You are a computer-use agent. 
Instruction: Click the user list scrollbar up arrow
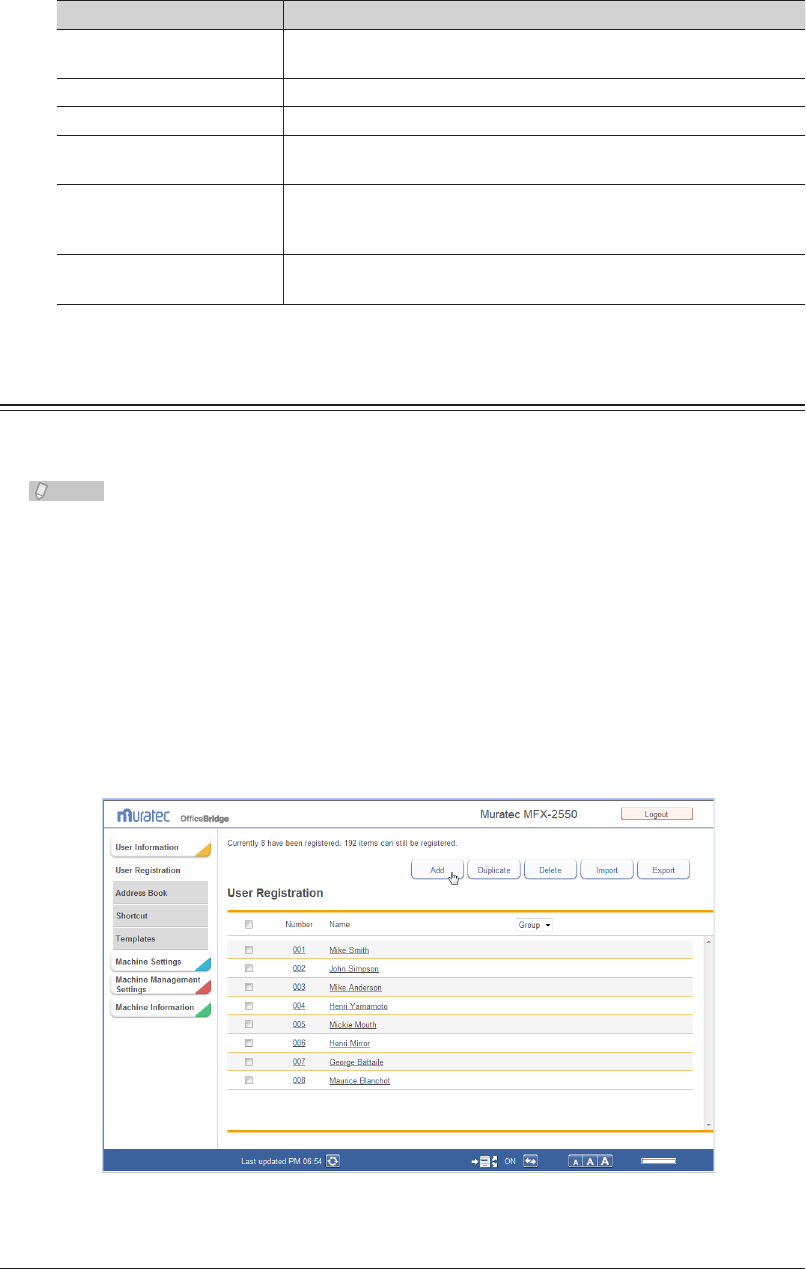pos(709,942)
